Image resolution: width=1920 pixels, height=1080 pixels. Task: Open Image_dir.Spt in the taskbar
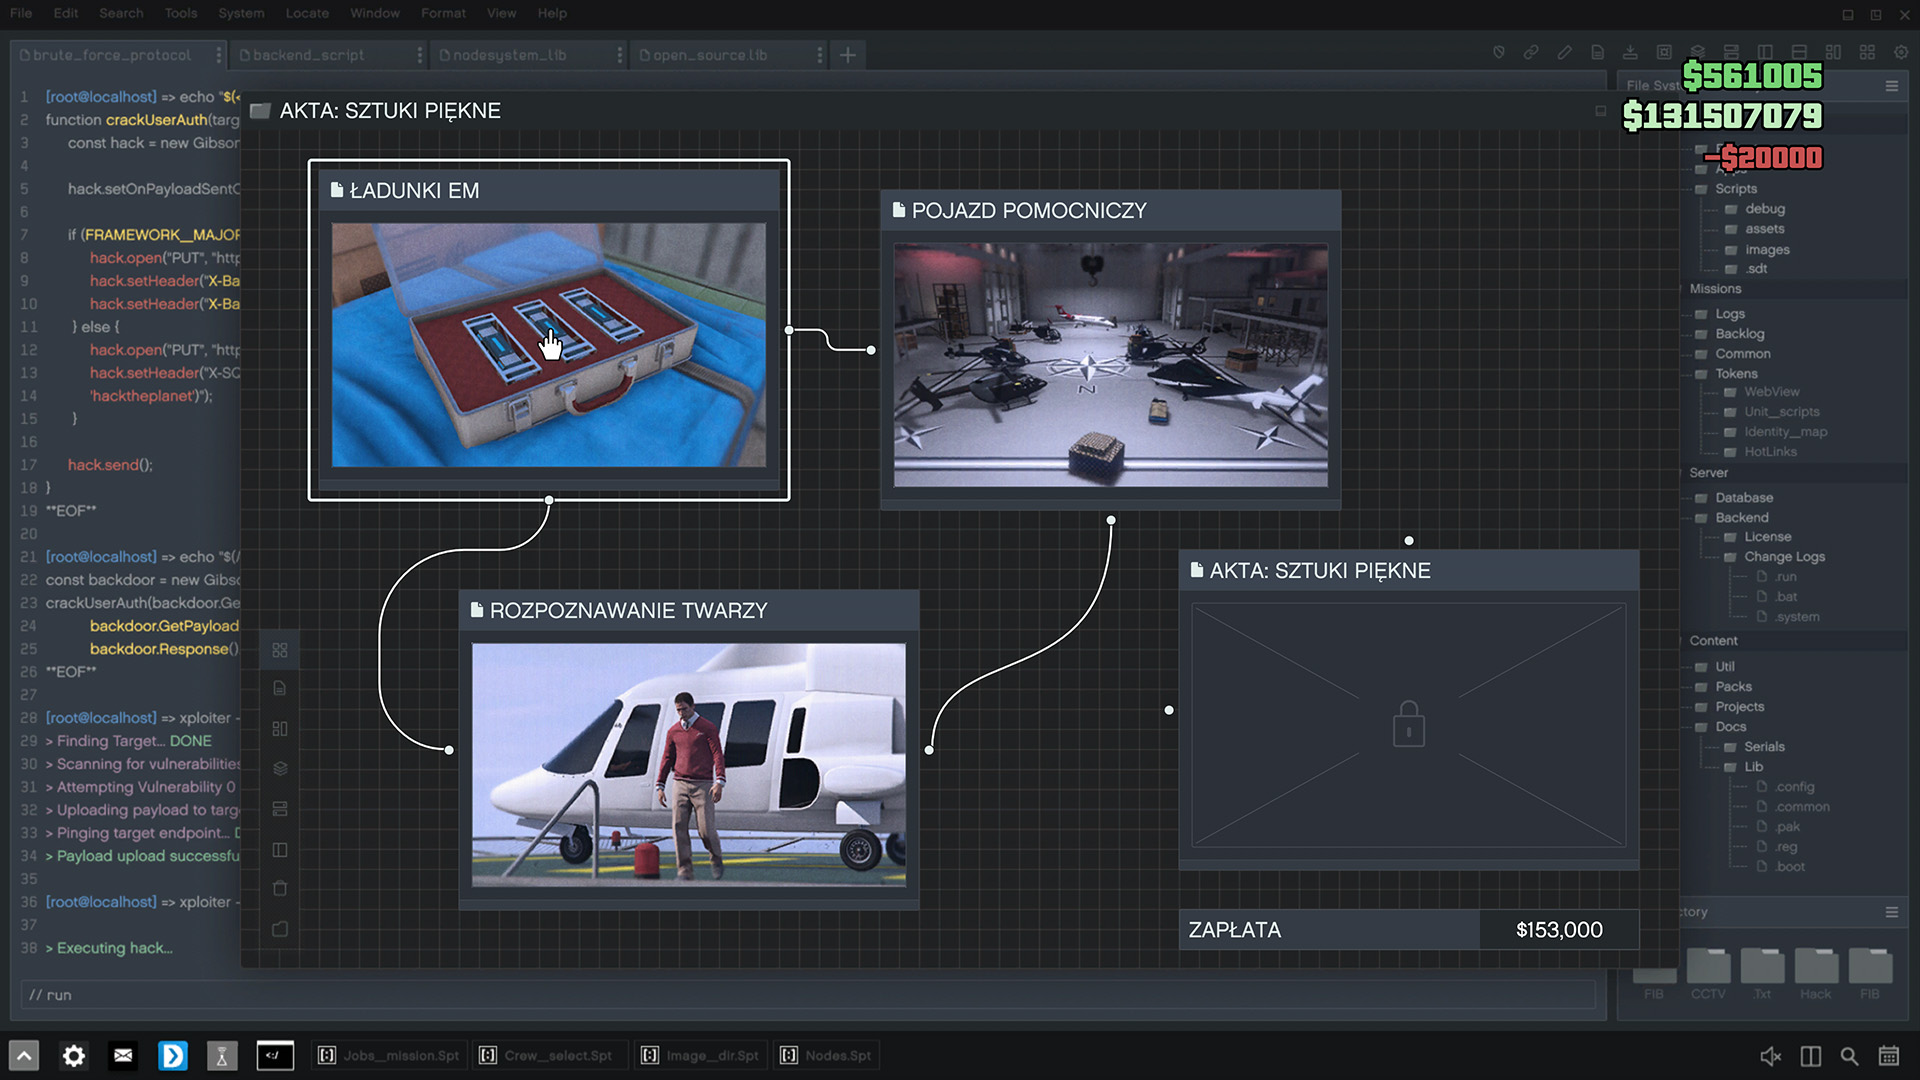point(700,1056)
